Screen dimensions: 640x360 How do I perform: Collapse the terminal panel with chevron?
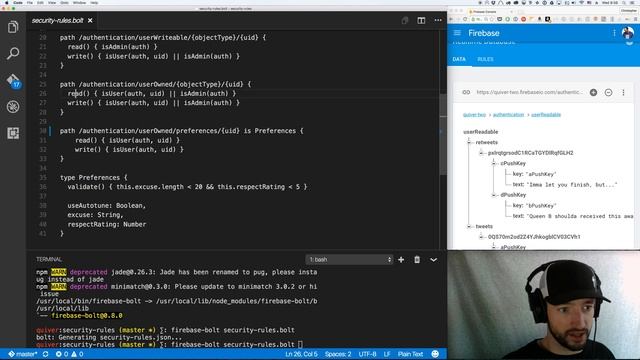click(433, 260)
